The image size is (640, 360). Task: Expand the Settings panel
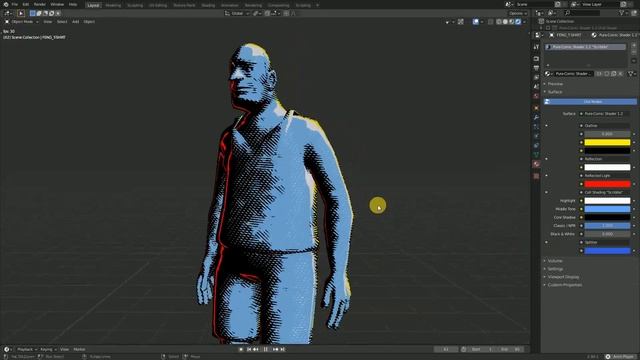(555, 269)
